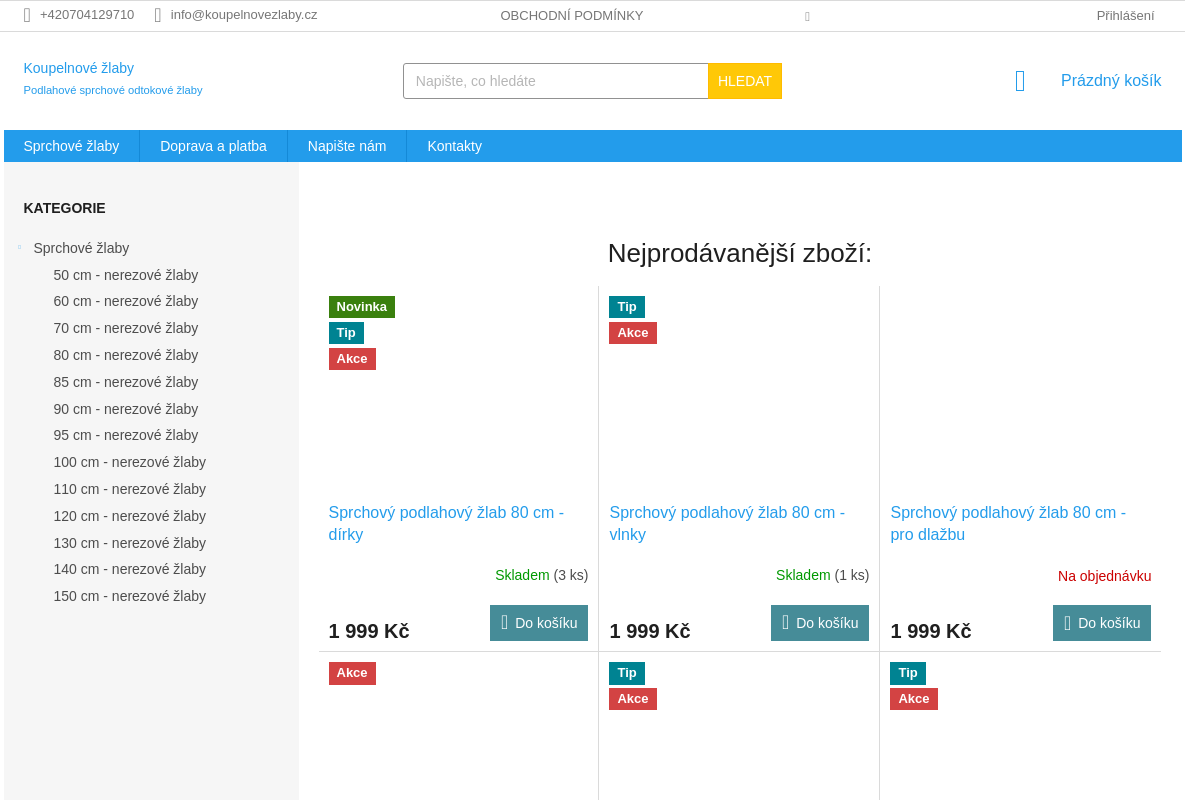Click the KATEGORIE sidebar heading
1200x800 pixels.
point(65,208)
